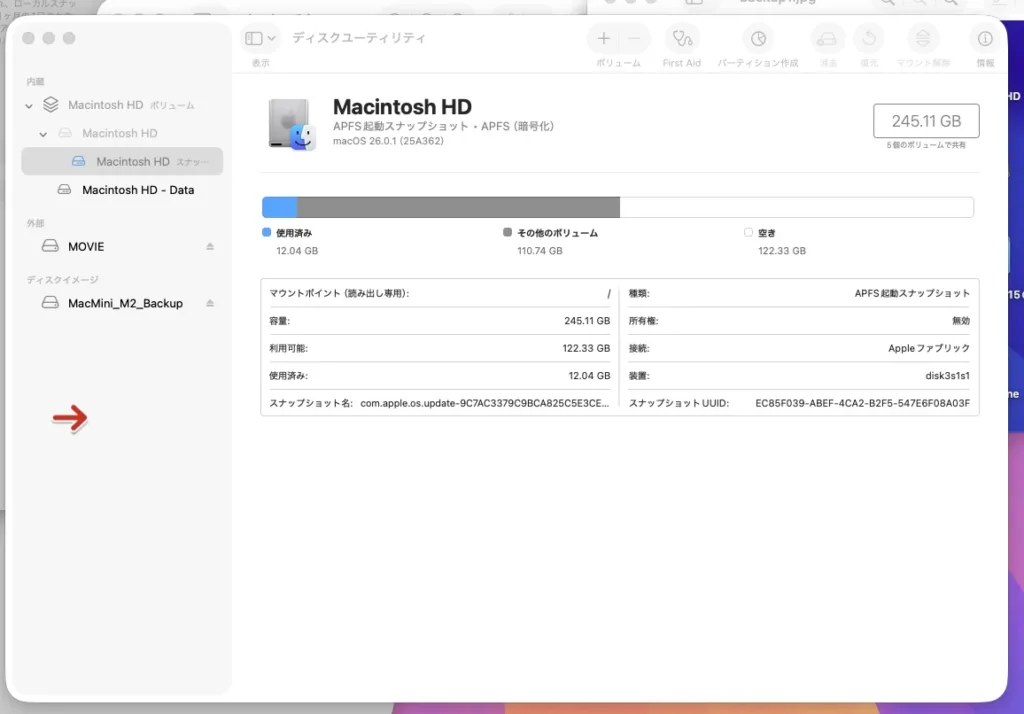
Task: Click the remove volume minus icon
Action: pyautogui.click(x=634, y=39)
